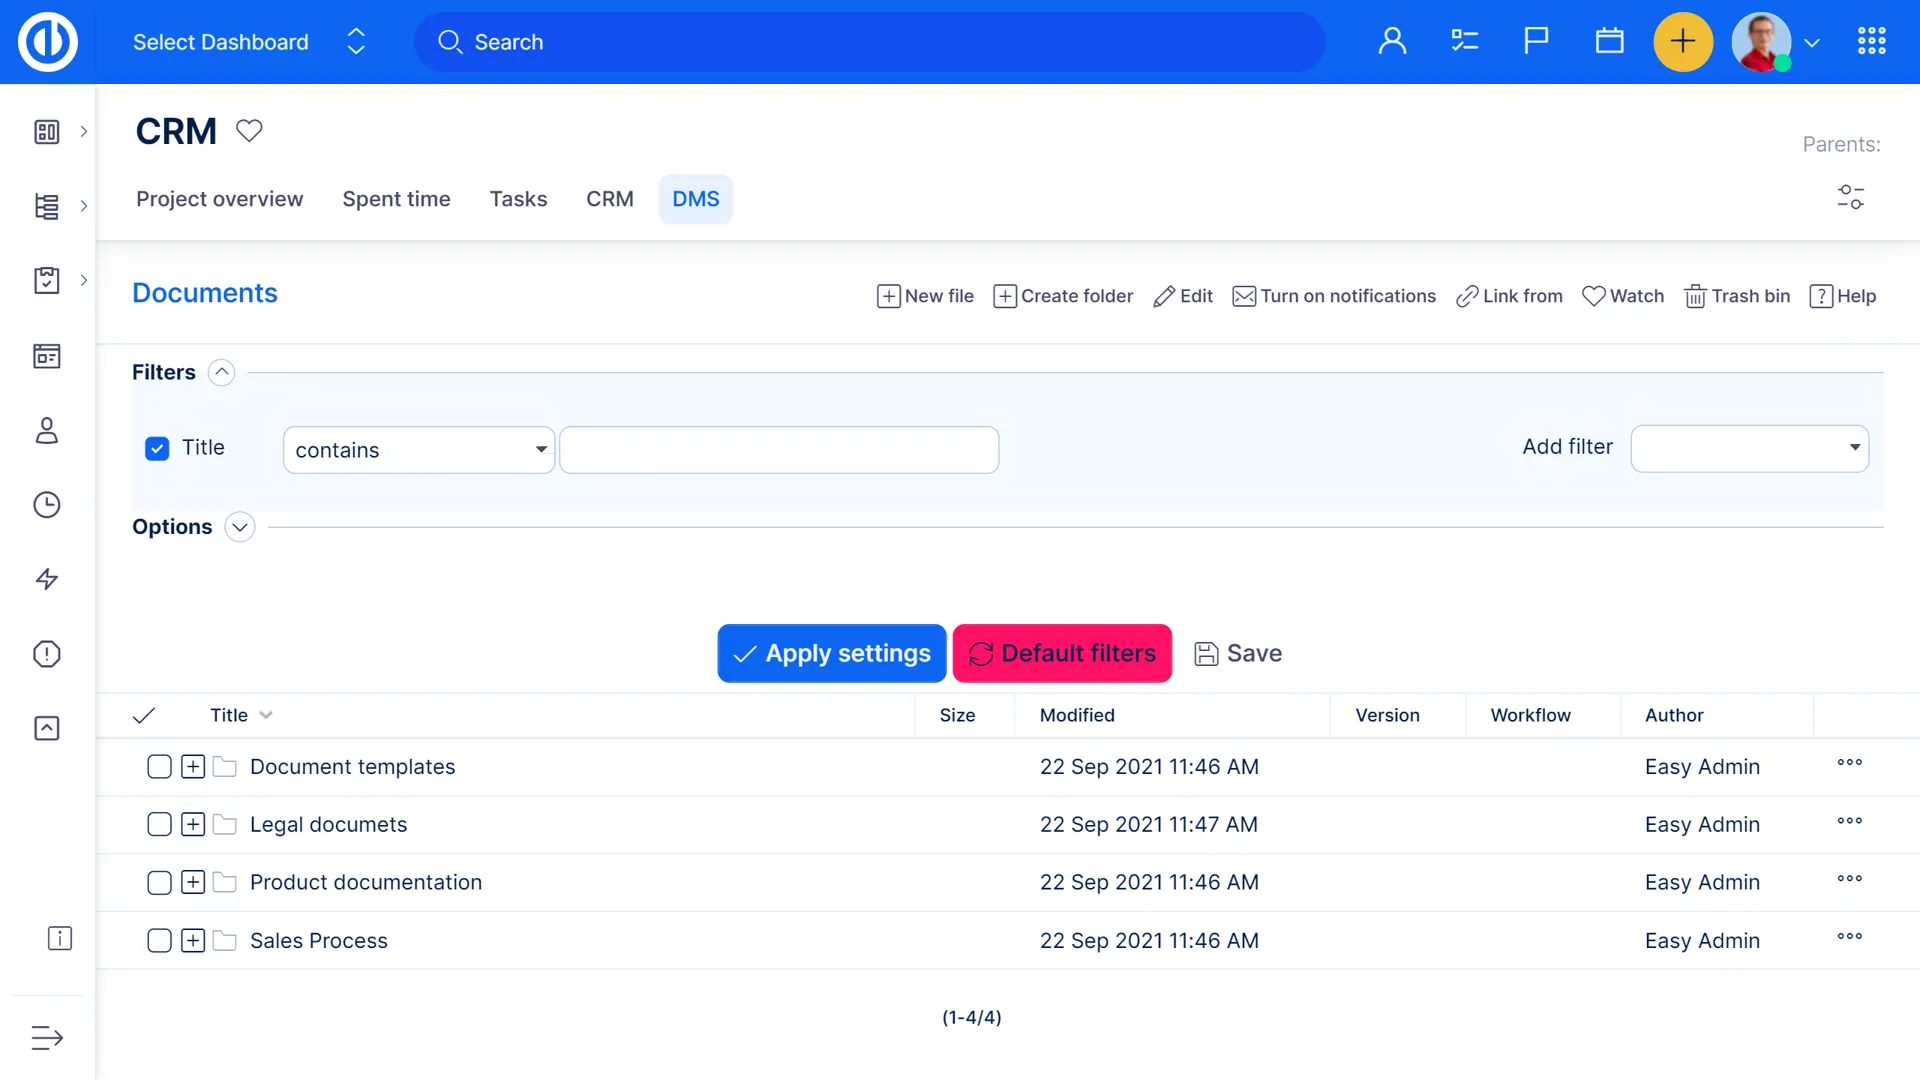Viewport: 1920px width, 1080px height.
Task: Add CRM project to favorites heart
Action: tap(249, 131)
